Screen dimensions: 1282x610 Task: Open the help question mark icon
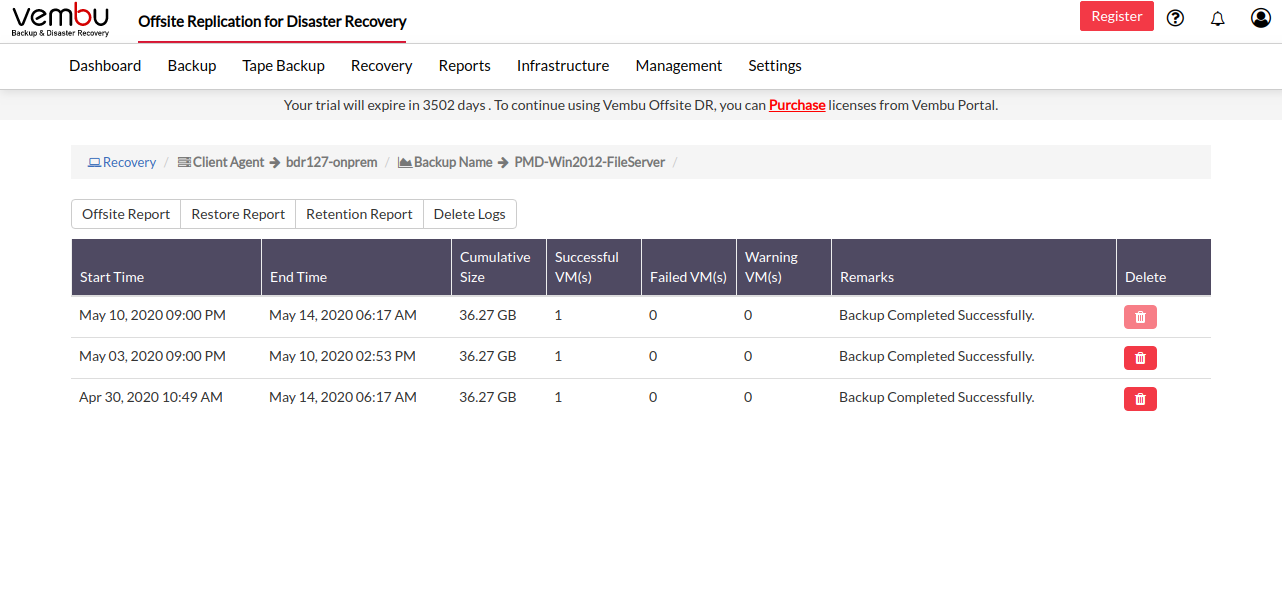[1175, 17]
